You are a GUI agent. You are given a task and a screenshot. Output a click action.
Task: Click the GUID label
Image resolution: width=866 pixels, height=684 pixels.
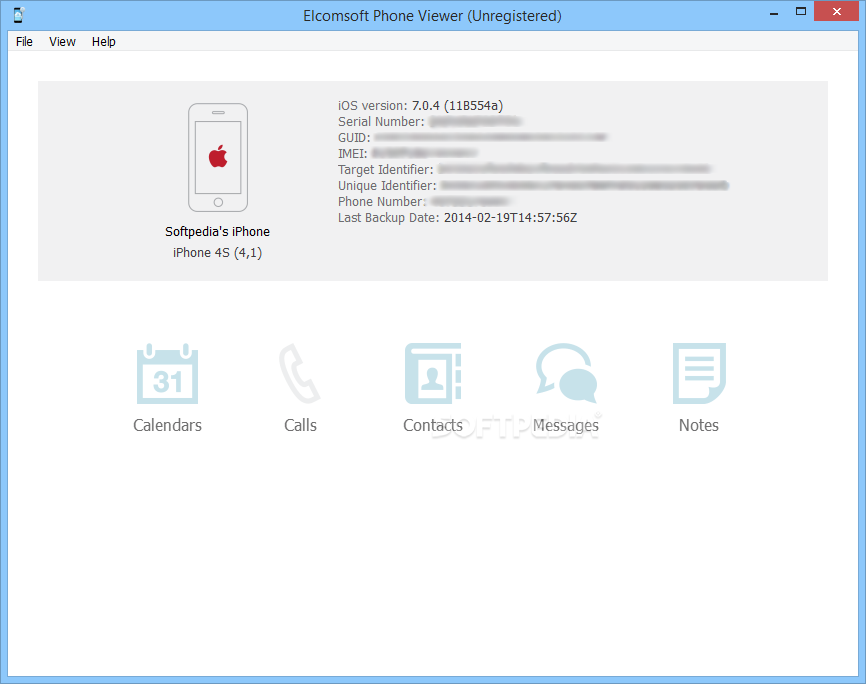click(354, 138)
